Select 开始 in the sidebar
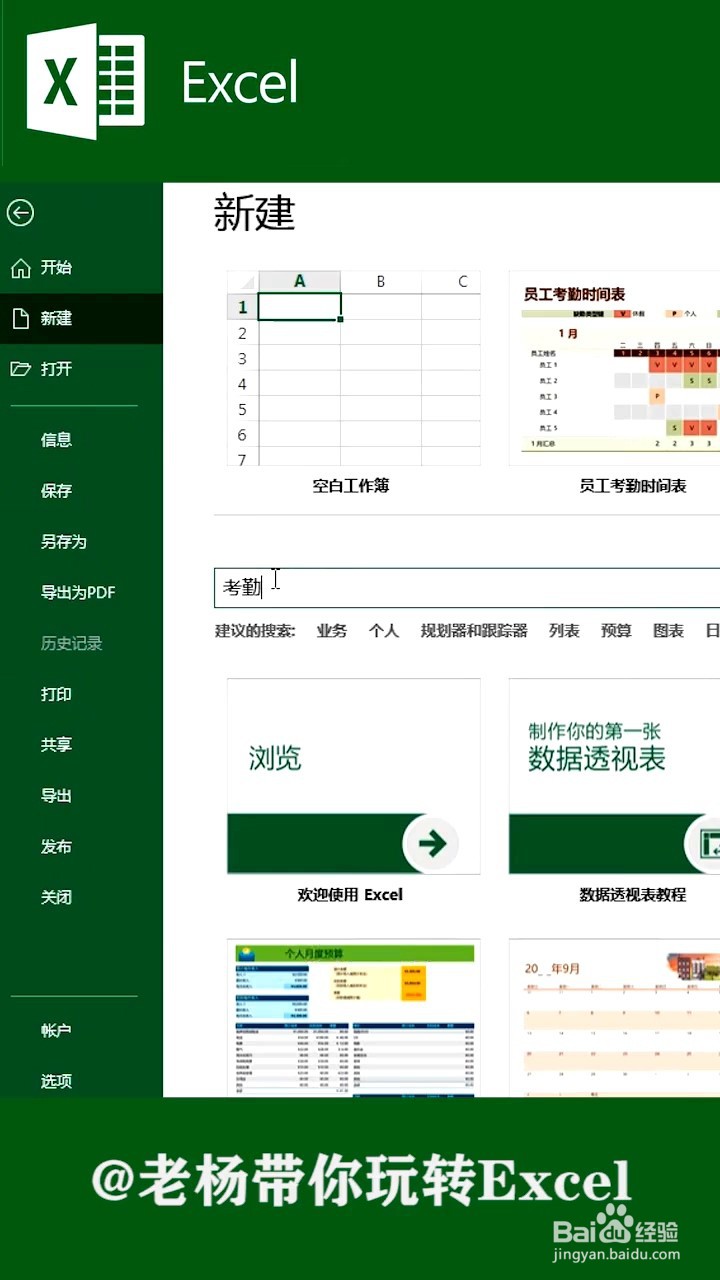This screenshot has width=720, height=1280. click(56, 267)
